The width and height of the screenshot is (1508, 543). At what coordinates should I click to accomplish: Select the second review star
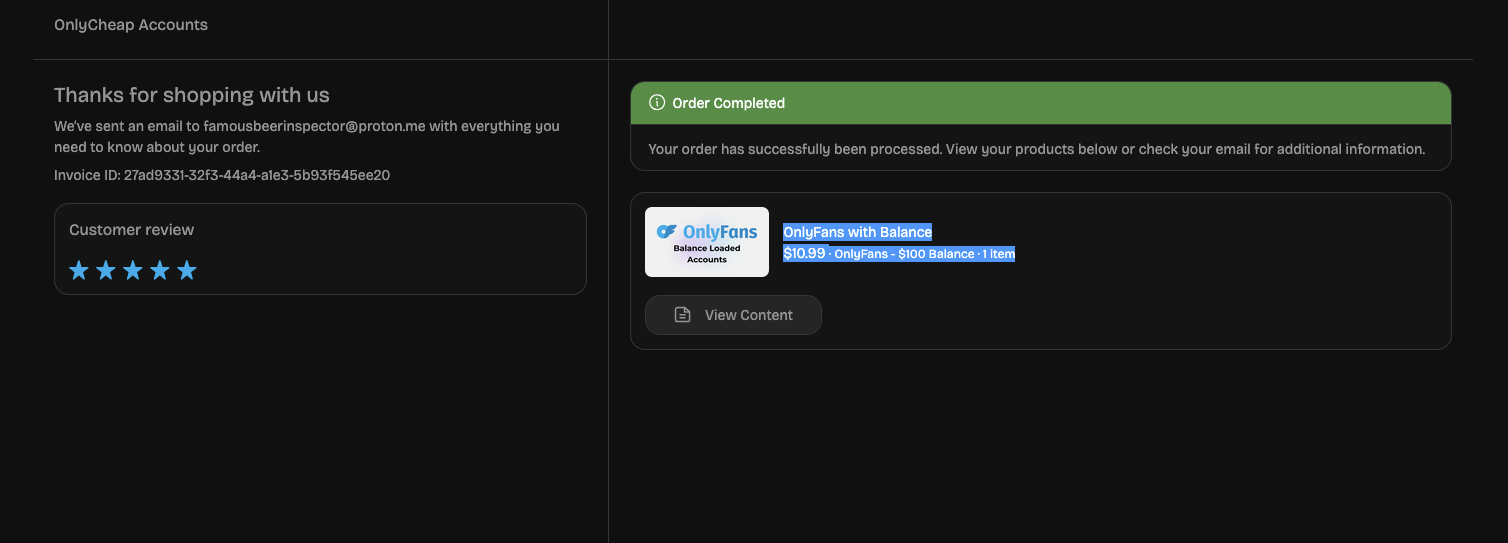106,270
